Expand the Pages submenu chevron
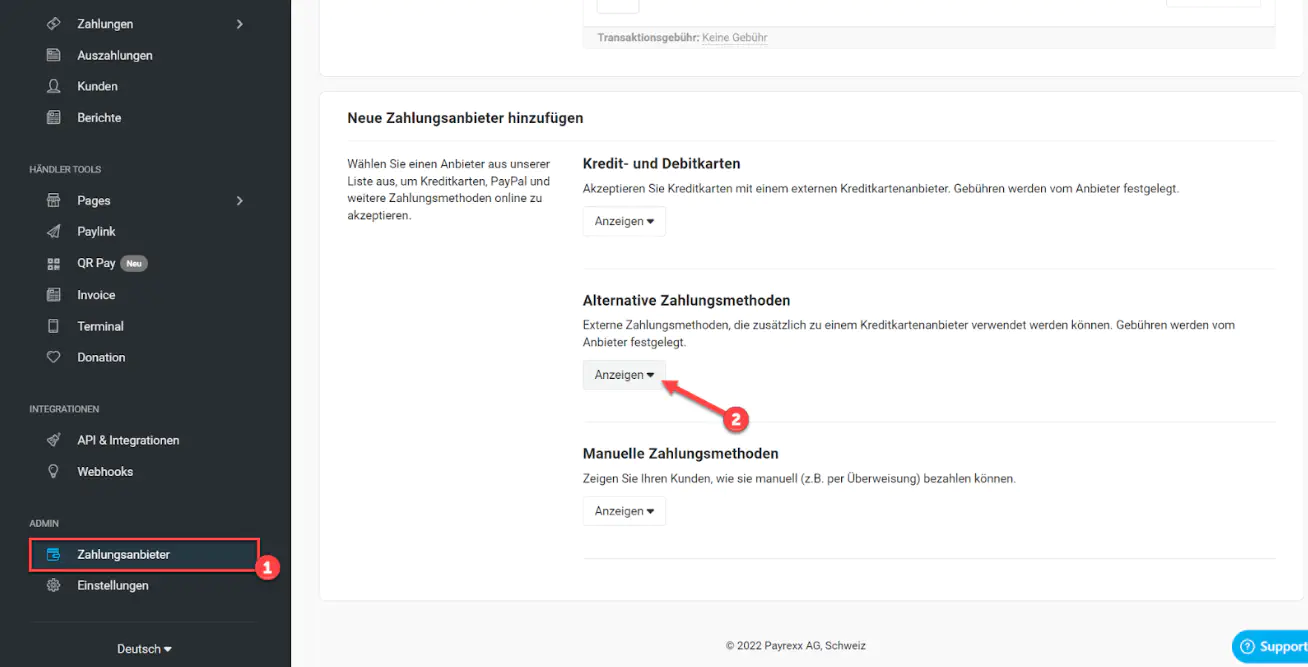1308x667 pixels. (x=240, y=200)
